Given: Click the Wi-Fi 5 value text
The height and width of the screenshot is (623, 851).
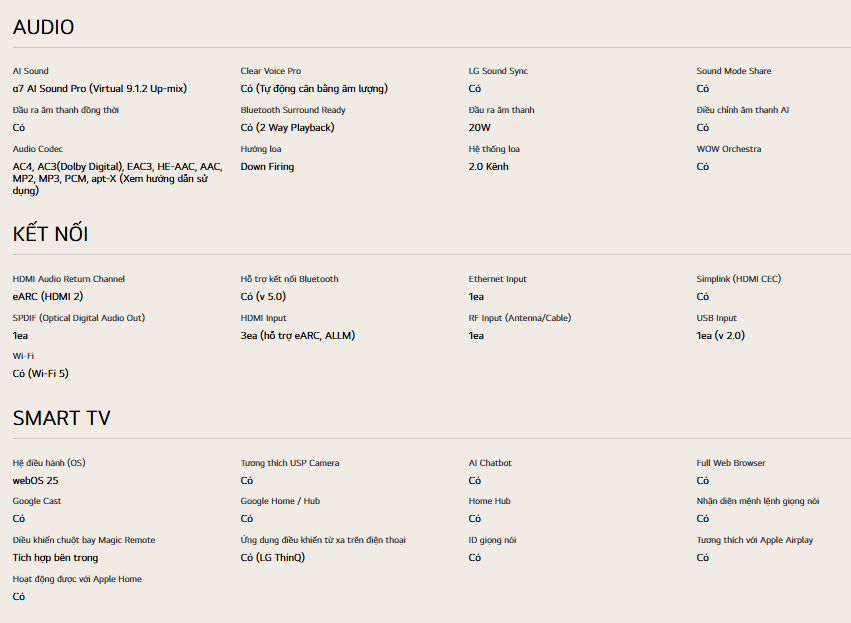Looking at the screenshot, I should 40,374.
